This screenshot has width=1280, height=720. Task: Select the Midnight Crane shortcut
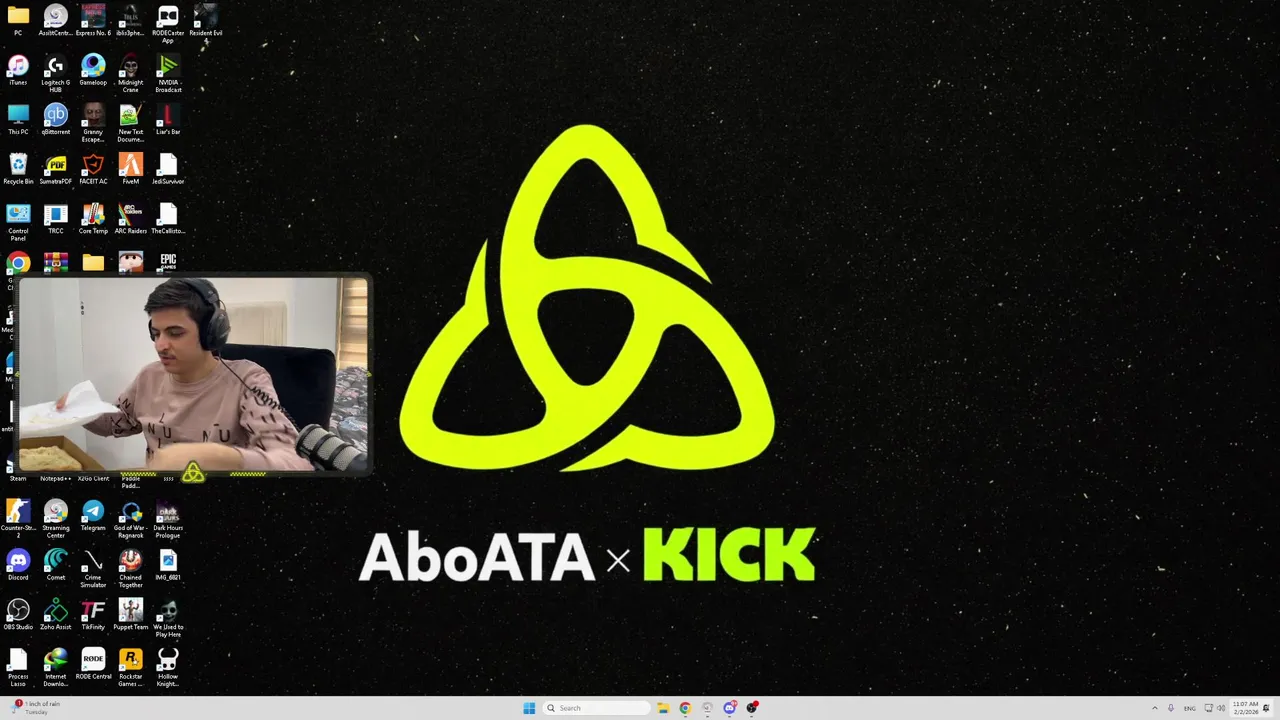(x=131, y=74)
